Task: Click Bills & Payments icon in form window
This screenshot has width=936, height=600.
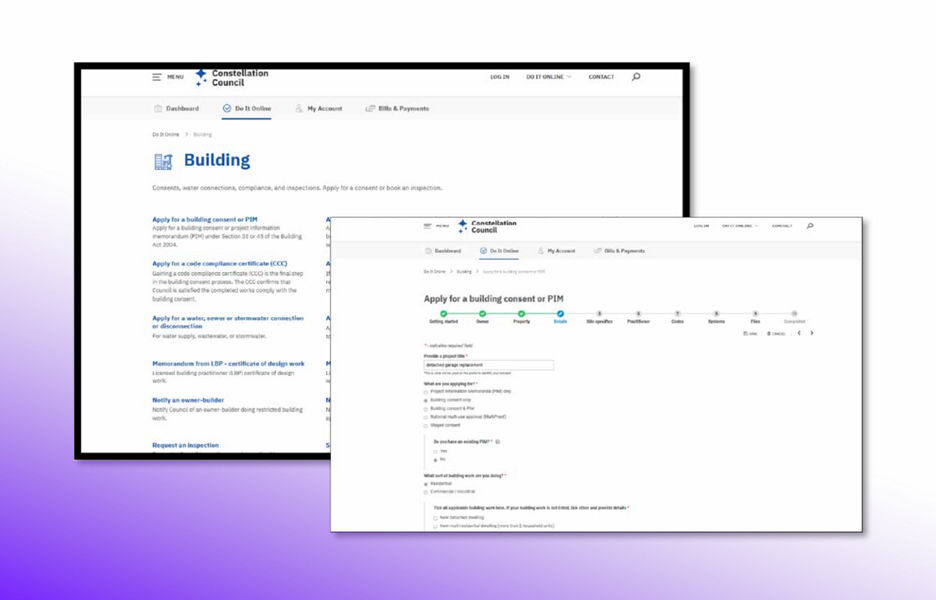Action: [x=598, y=251]
